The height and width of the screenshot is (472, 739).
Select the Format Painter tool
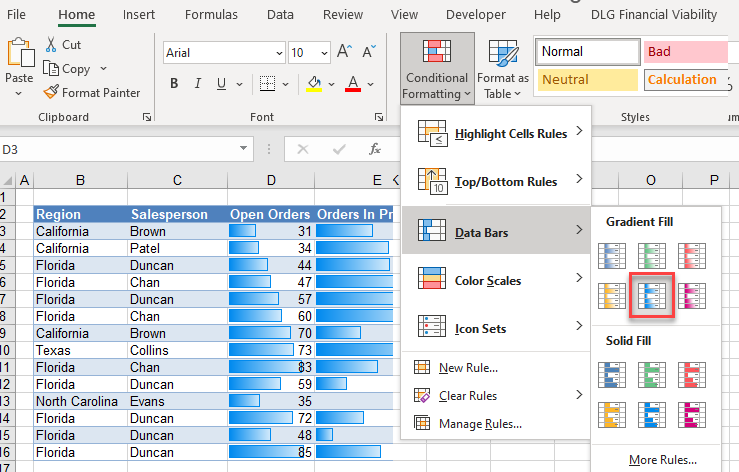(x=92, y=93)
